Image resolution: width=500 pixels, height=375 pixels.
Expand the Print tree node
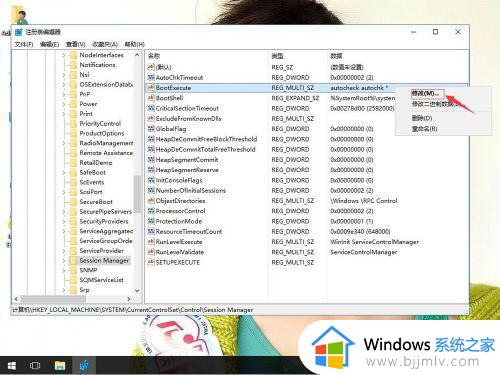64,114
